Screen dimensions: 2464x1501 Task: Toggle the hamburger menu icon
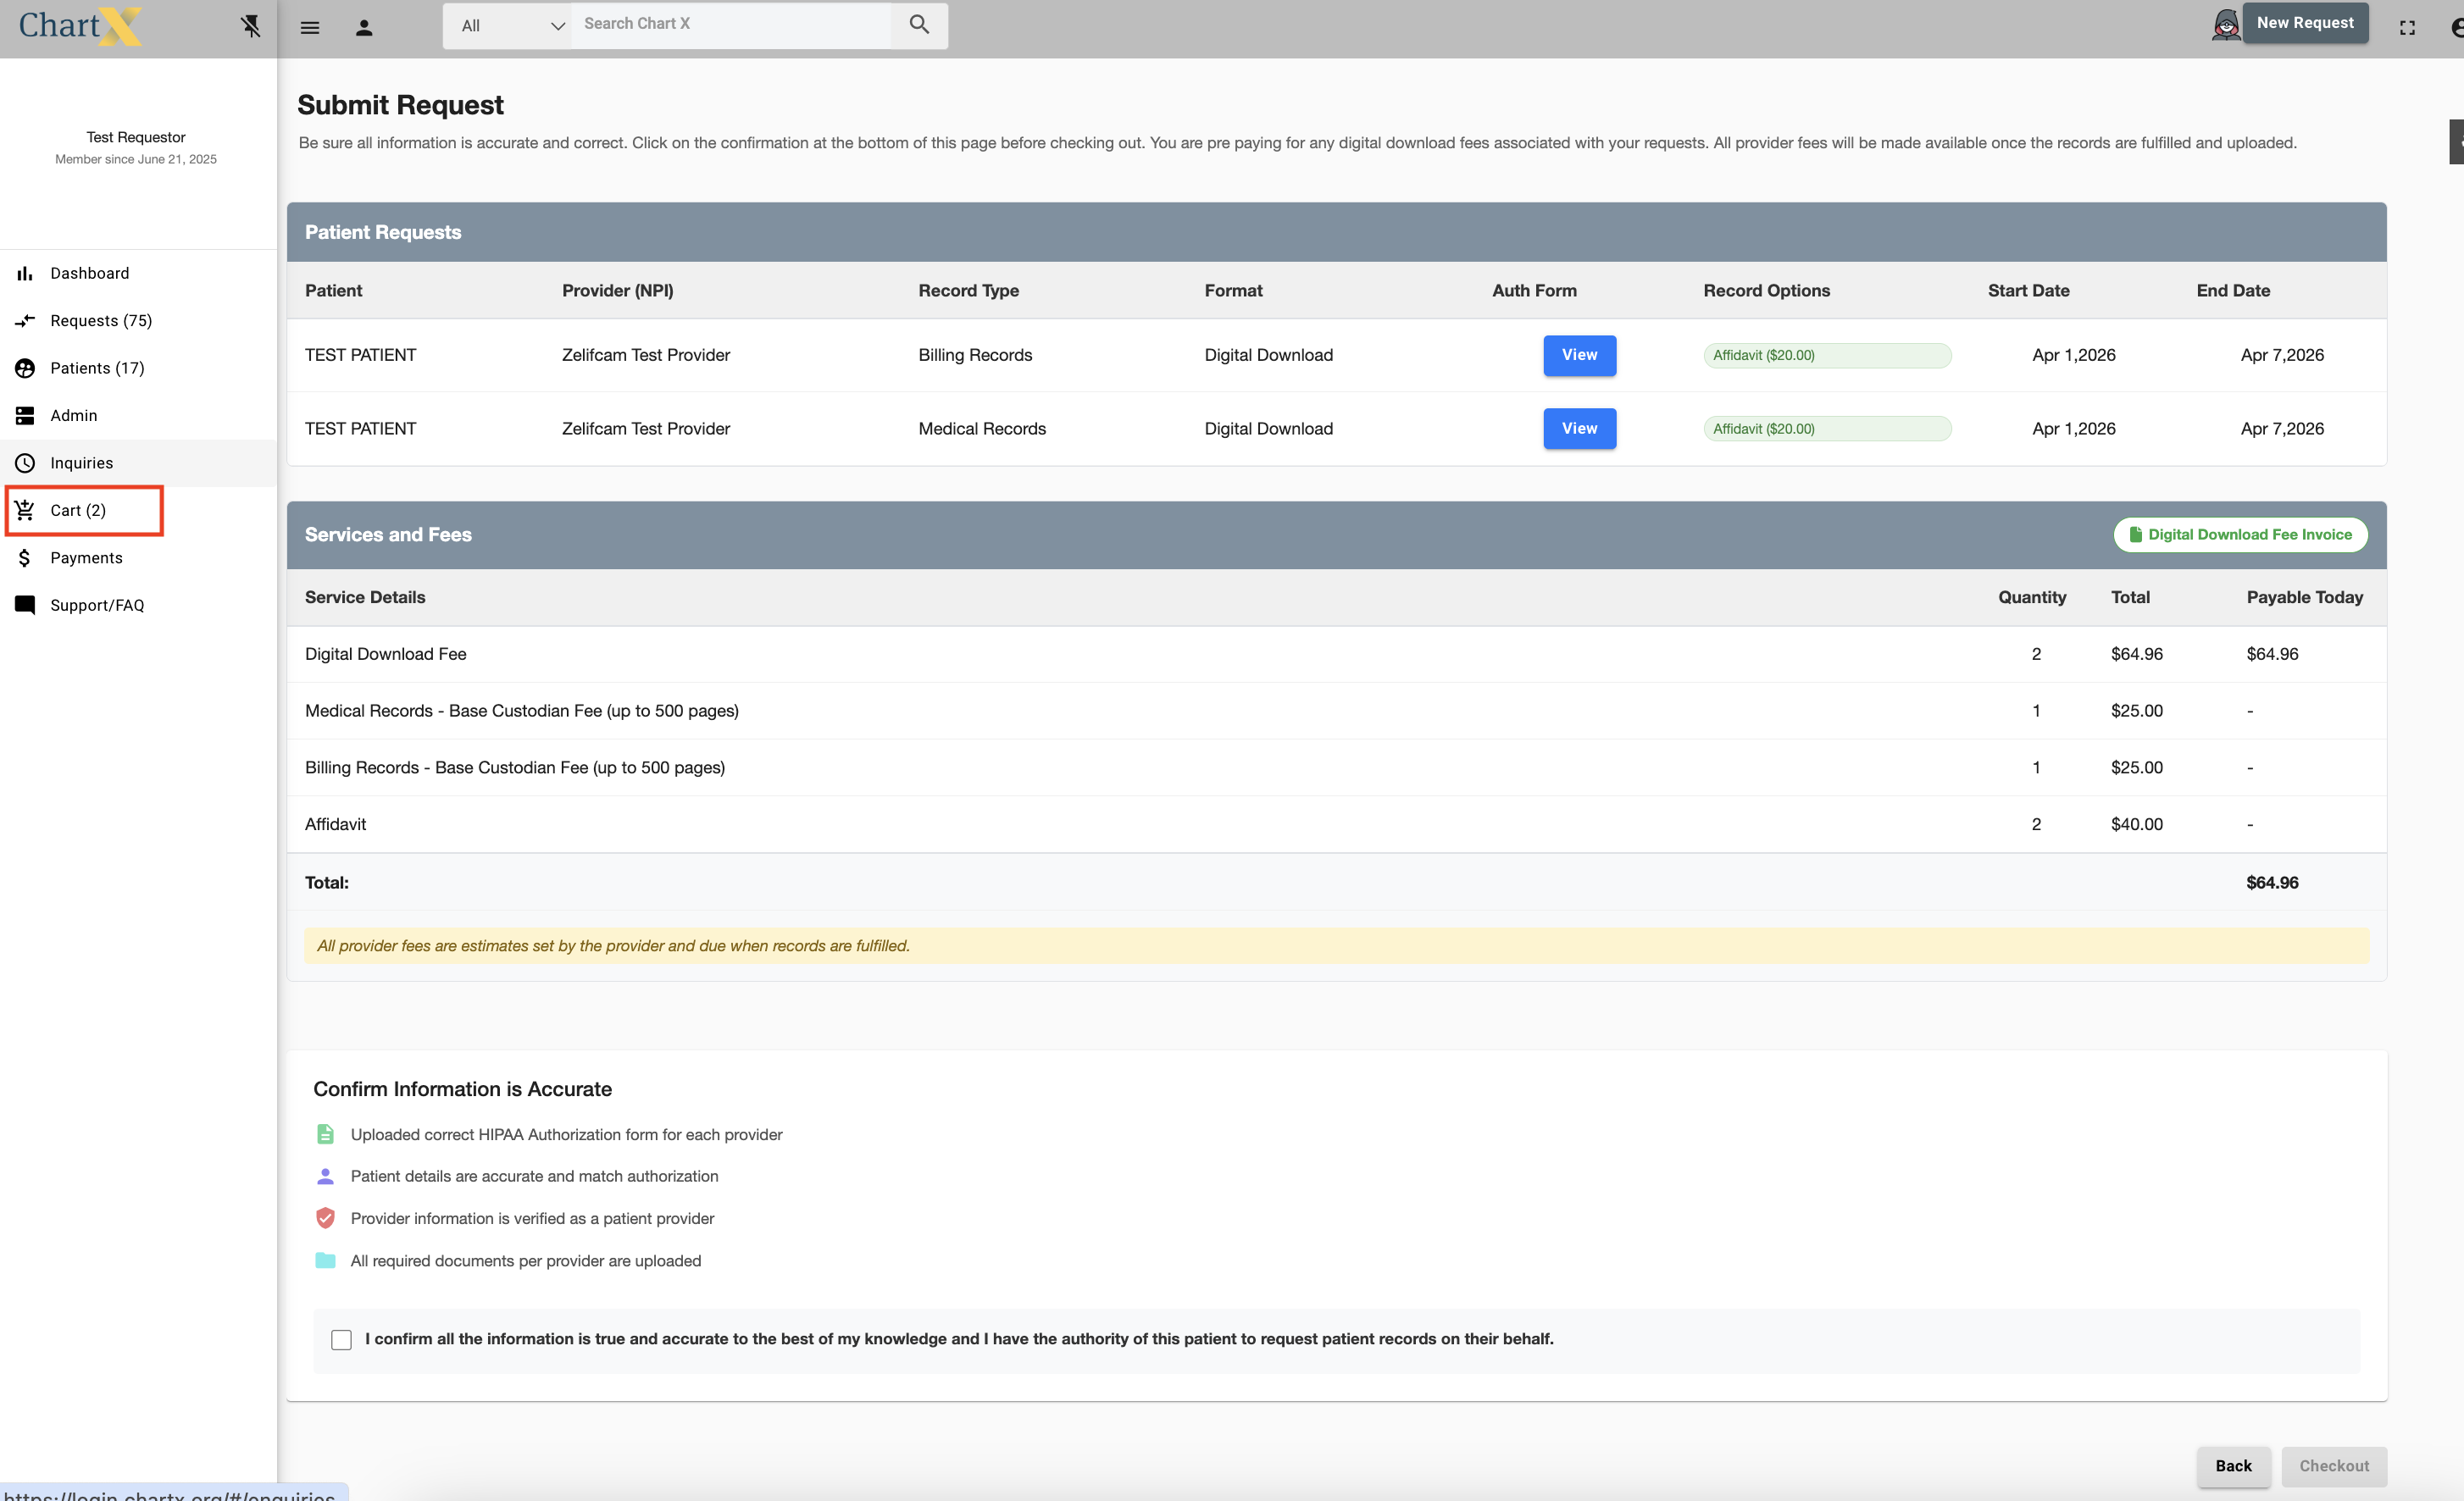(310, 28)
